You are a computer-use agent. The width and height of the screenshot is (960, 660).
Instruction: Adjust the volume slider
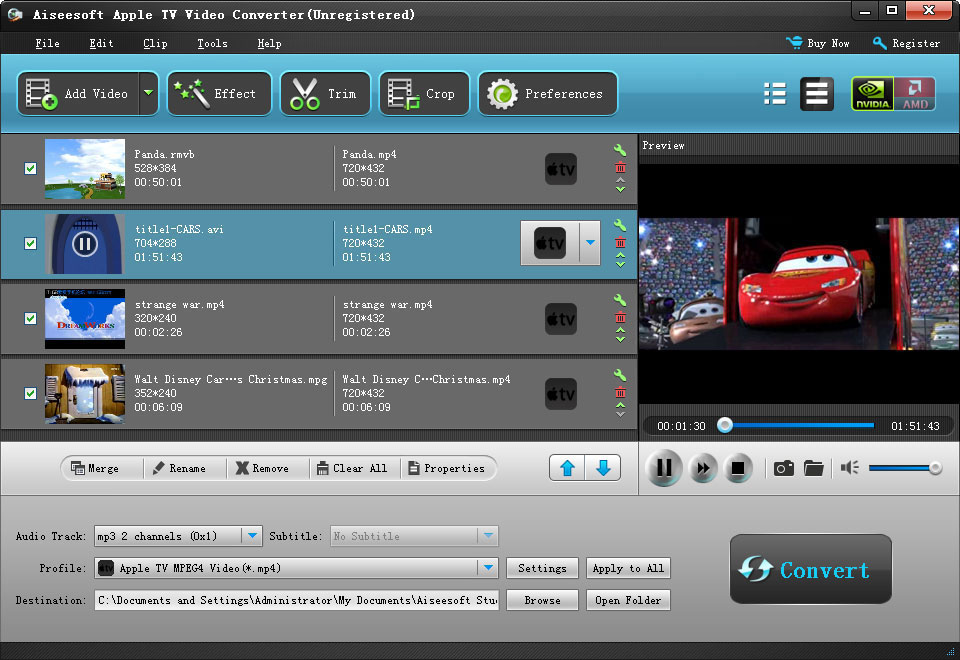click(905, 468)
